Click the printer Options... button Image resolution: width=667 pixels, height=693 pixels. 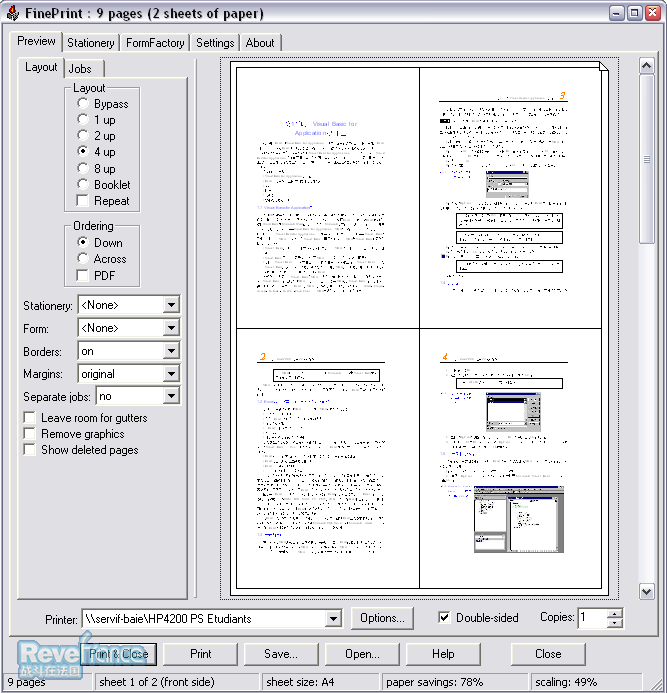point(381,618)
